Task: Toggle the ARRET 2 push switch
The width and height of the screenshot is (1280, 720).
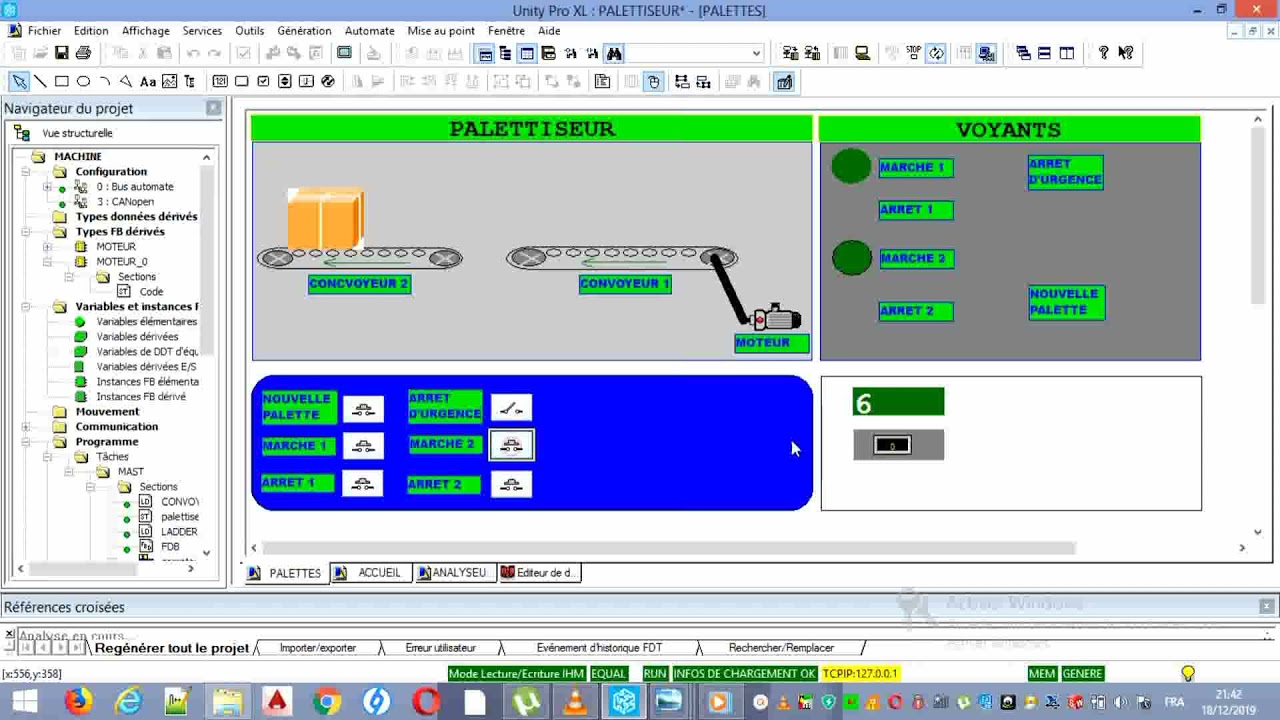Action: 511,485
